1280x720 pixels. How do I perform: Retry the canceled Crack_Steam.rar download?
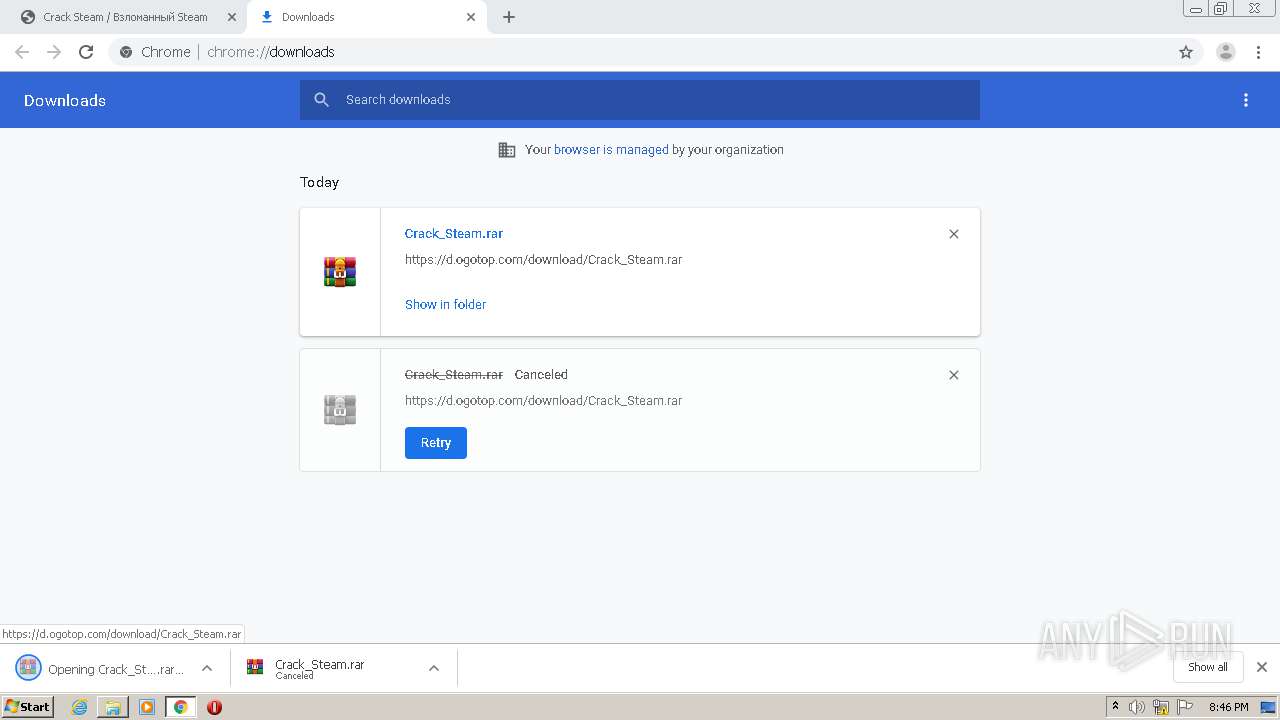coord(436,443)
